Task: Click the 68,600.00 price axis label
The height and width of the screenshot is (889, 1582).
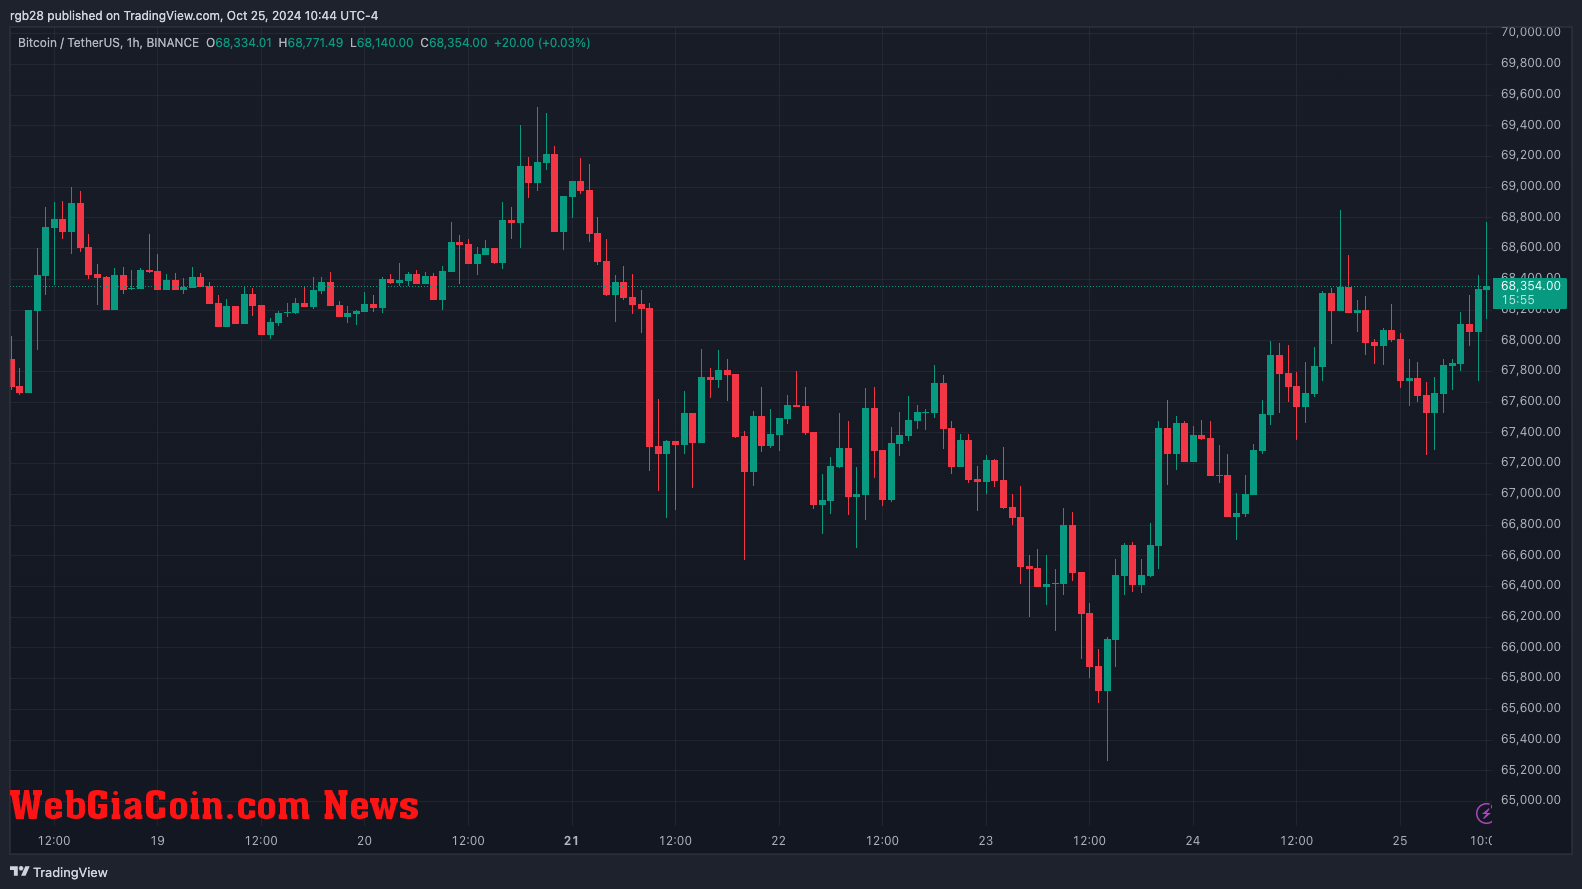Action: point(1531,247)
